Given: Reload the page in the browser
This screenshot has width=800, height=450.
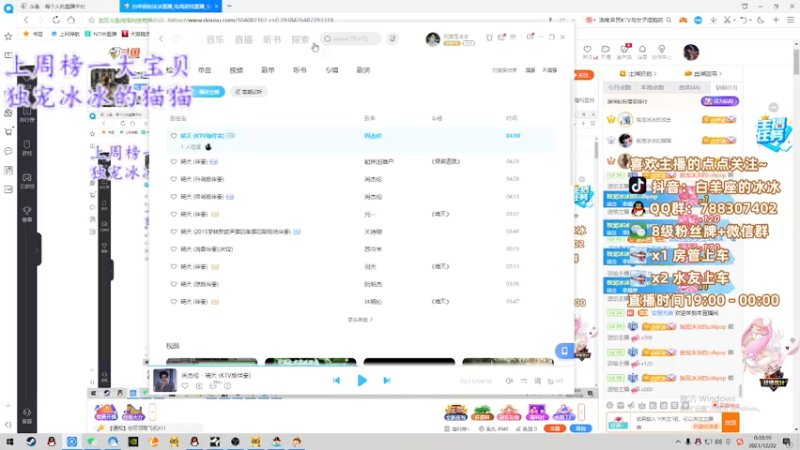Looking at the screenshot, I should 56,20.
